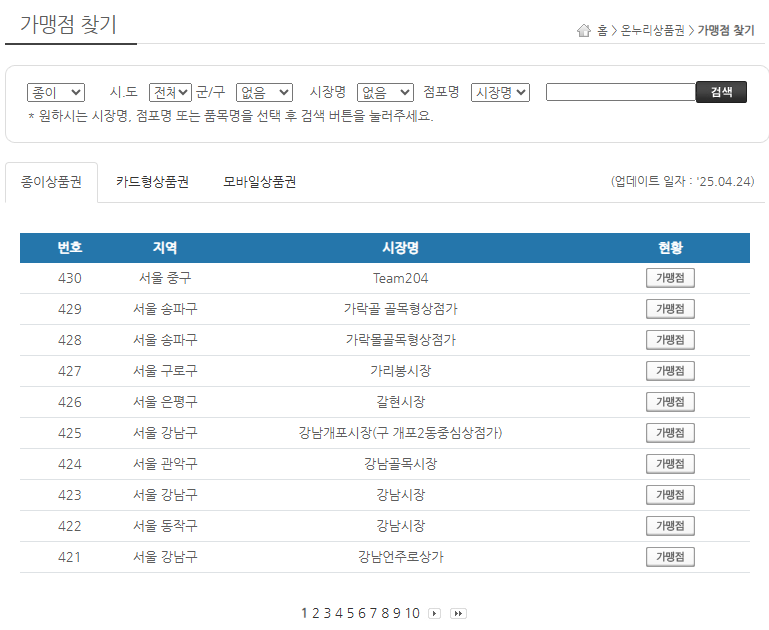Open 가맹점 button for 강남언주로상가
Image resolution: width=769 pixels, height=630 pixels.
(670, 556)
